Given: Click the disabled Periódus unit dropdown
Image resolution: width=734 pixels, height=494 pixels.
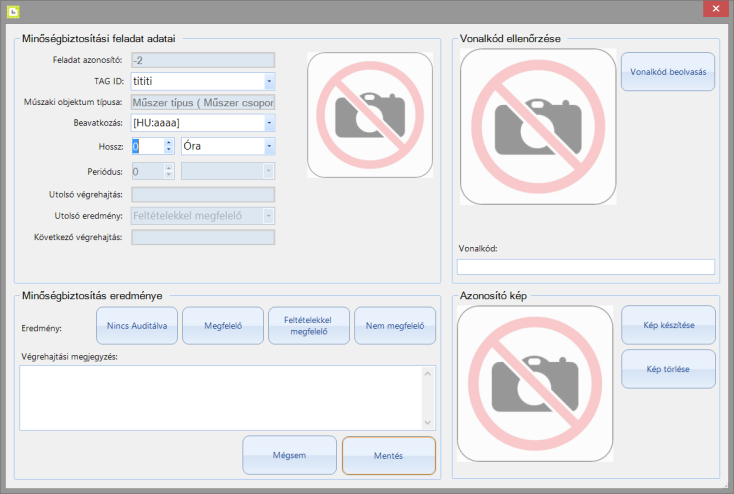Looking at the screenshot, I should 228,171.
